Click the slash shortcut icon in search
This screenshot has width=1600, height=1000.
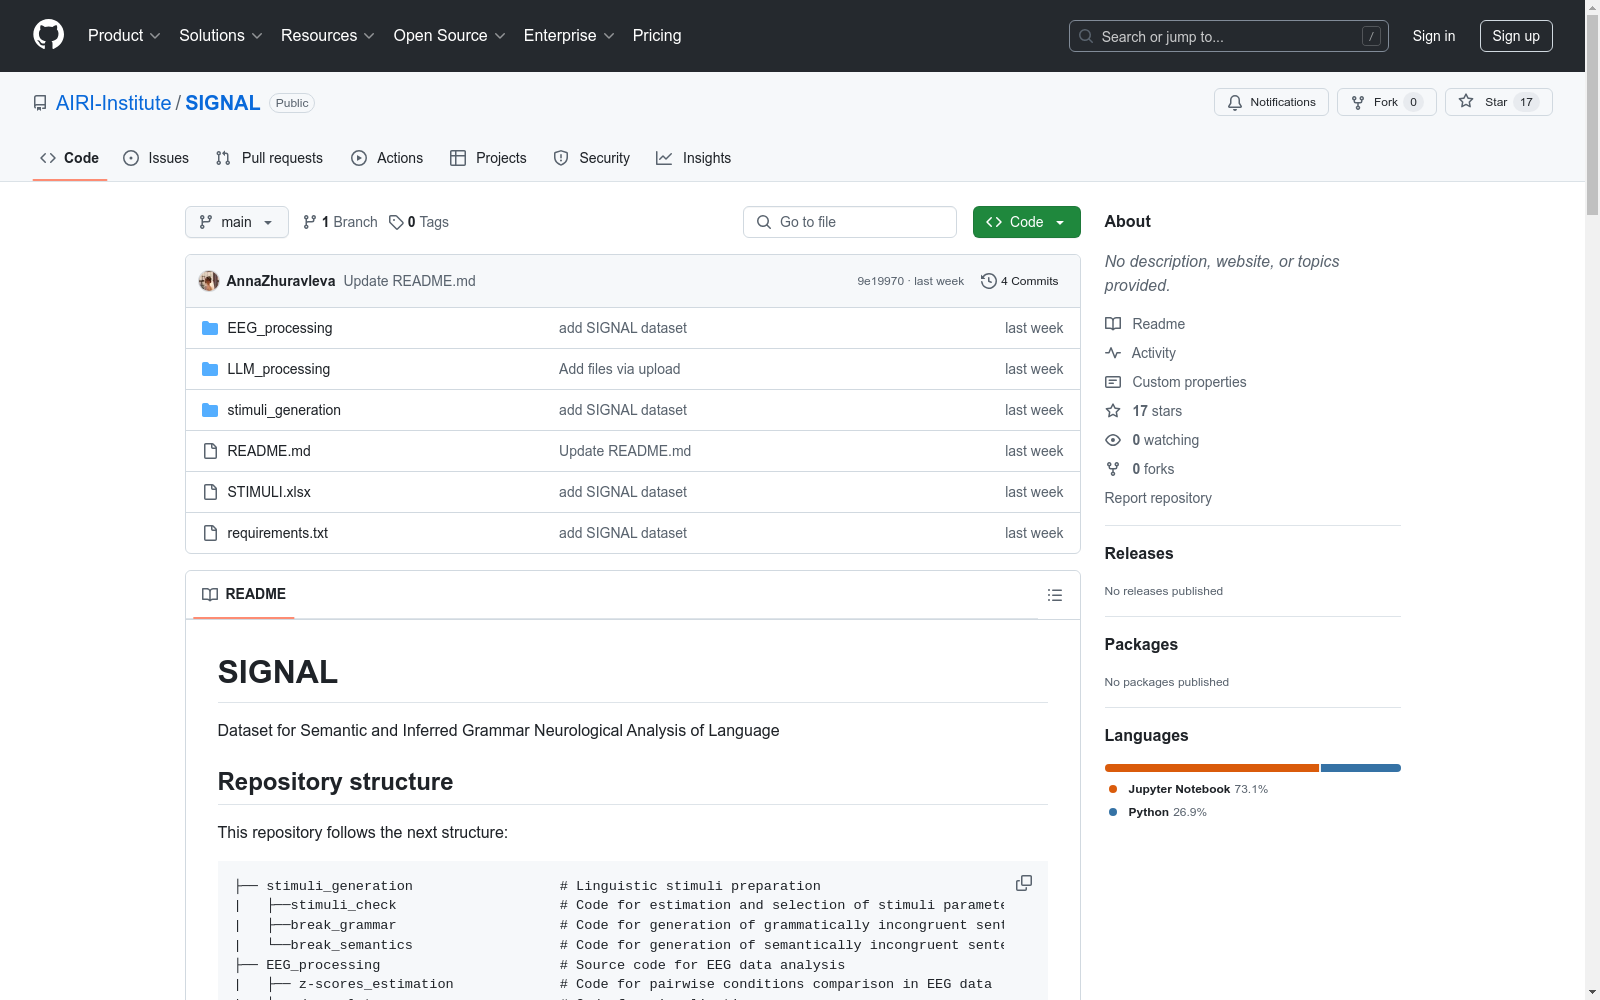[x=1371, y=36]
